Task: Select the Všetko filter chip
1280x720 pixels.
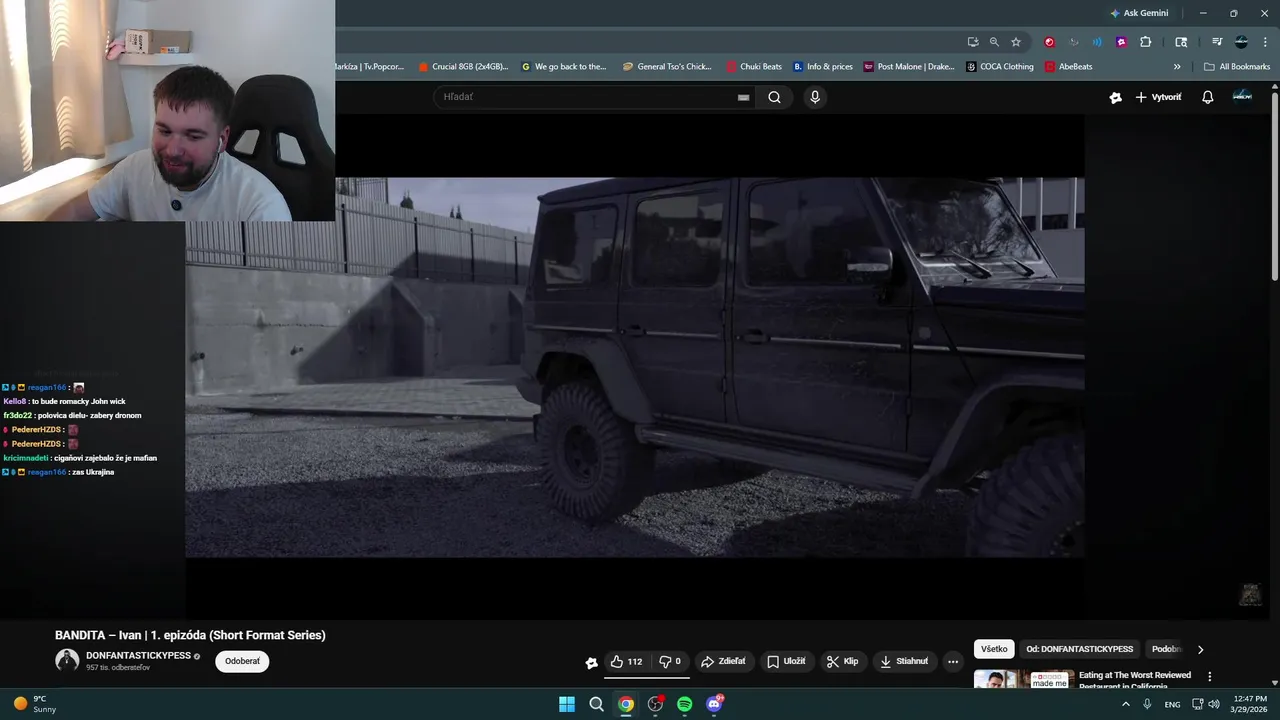Action: (994, 649)
